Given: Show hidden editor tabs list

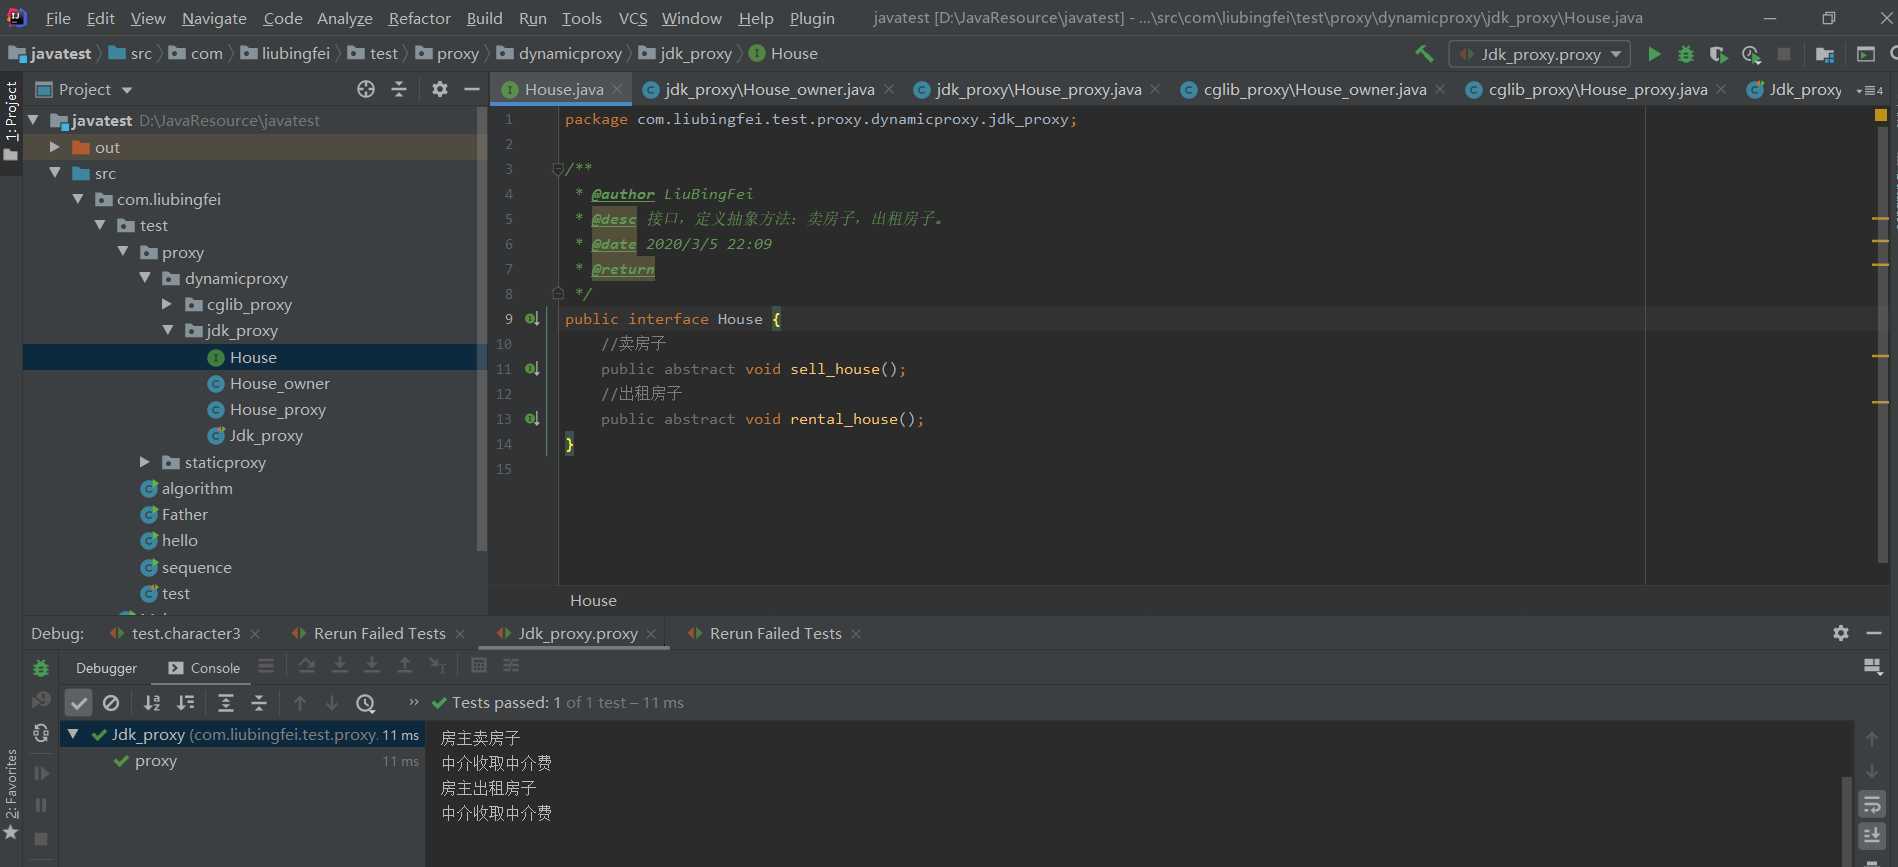Looking at the screenshot, I should coord(1870,90).
